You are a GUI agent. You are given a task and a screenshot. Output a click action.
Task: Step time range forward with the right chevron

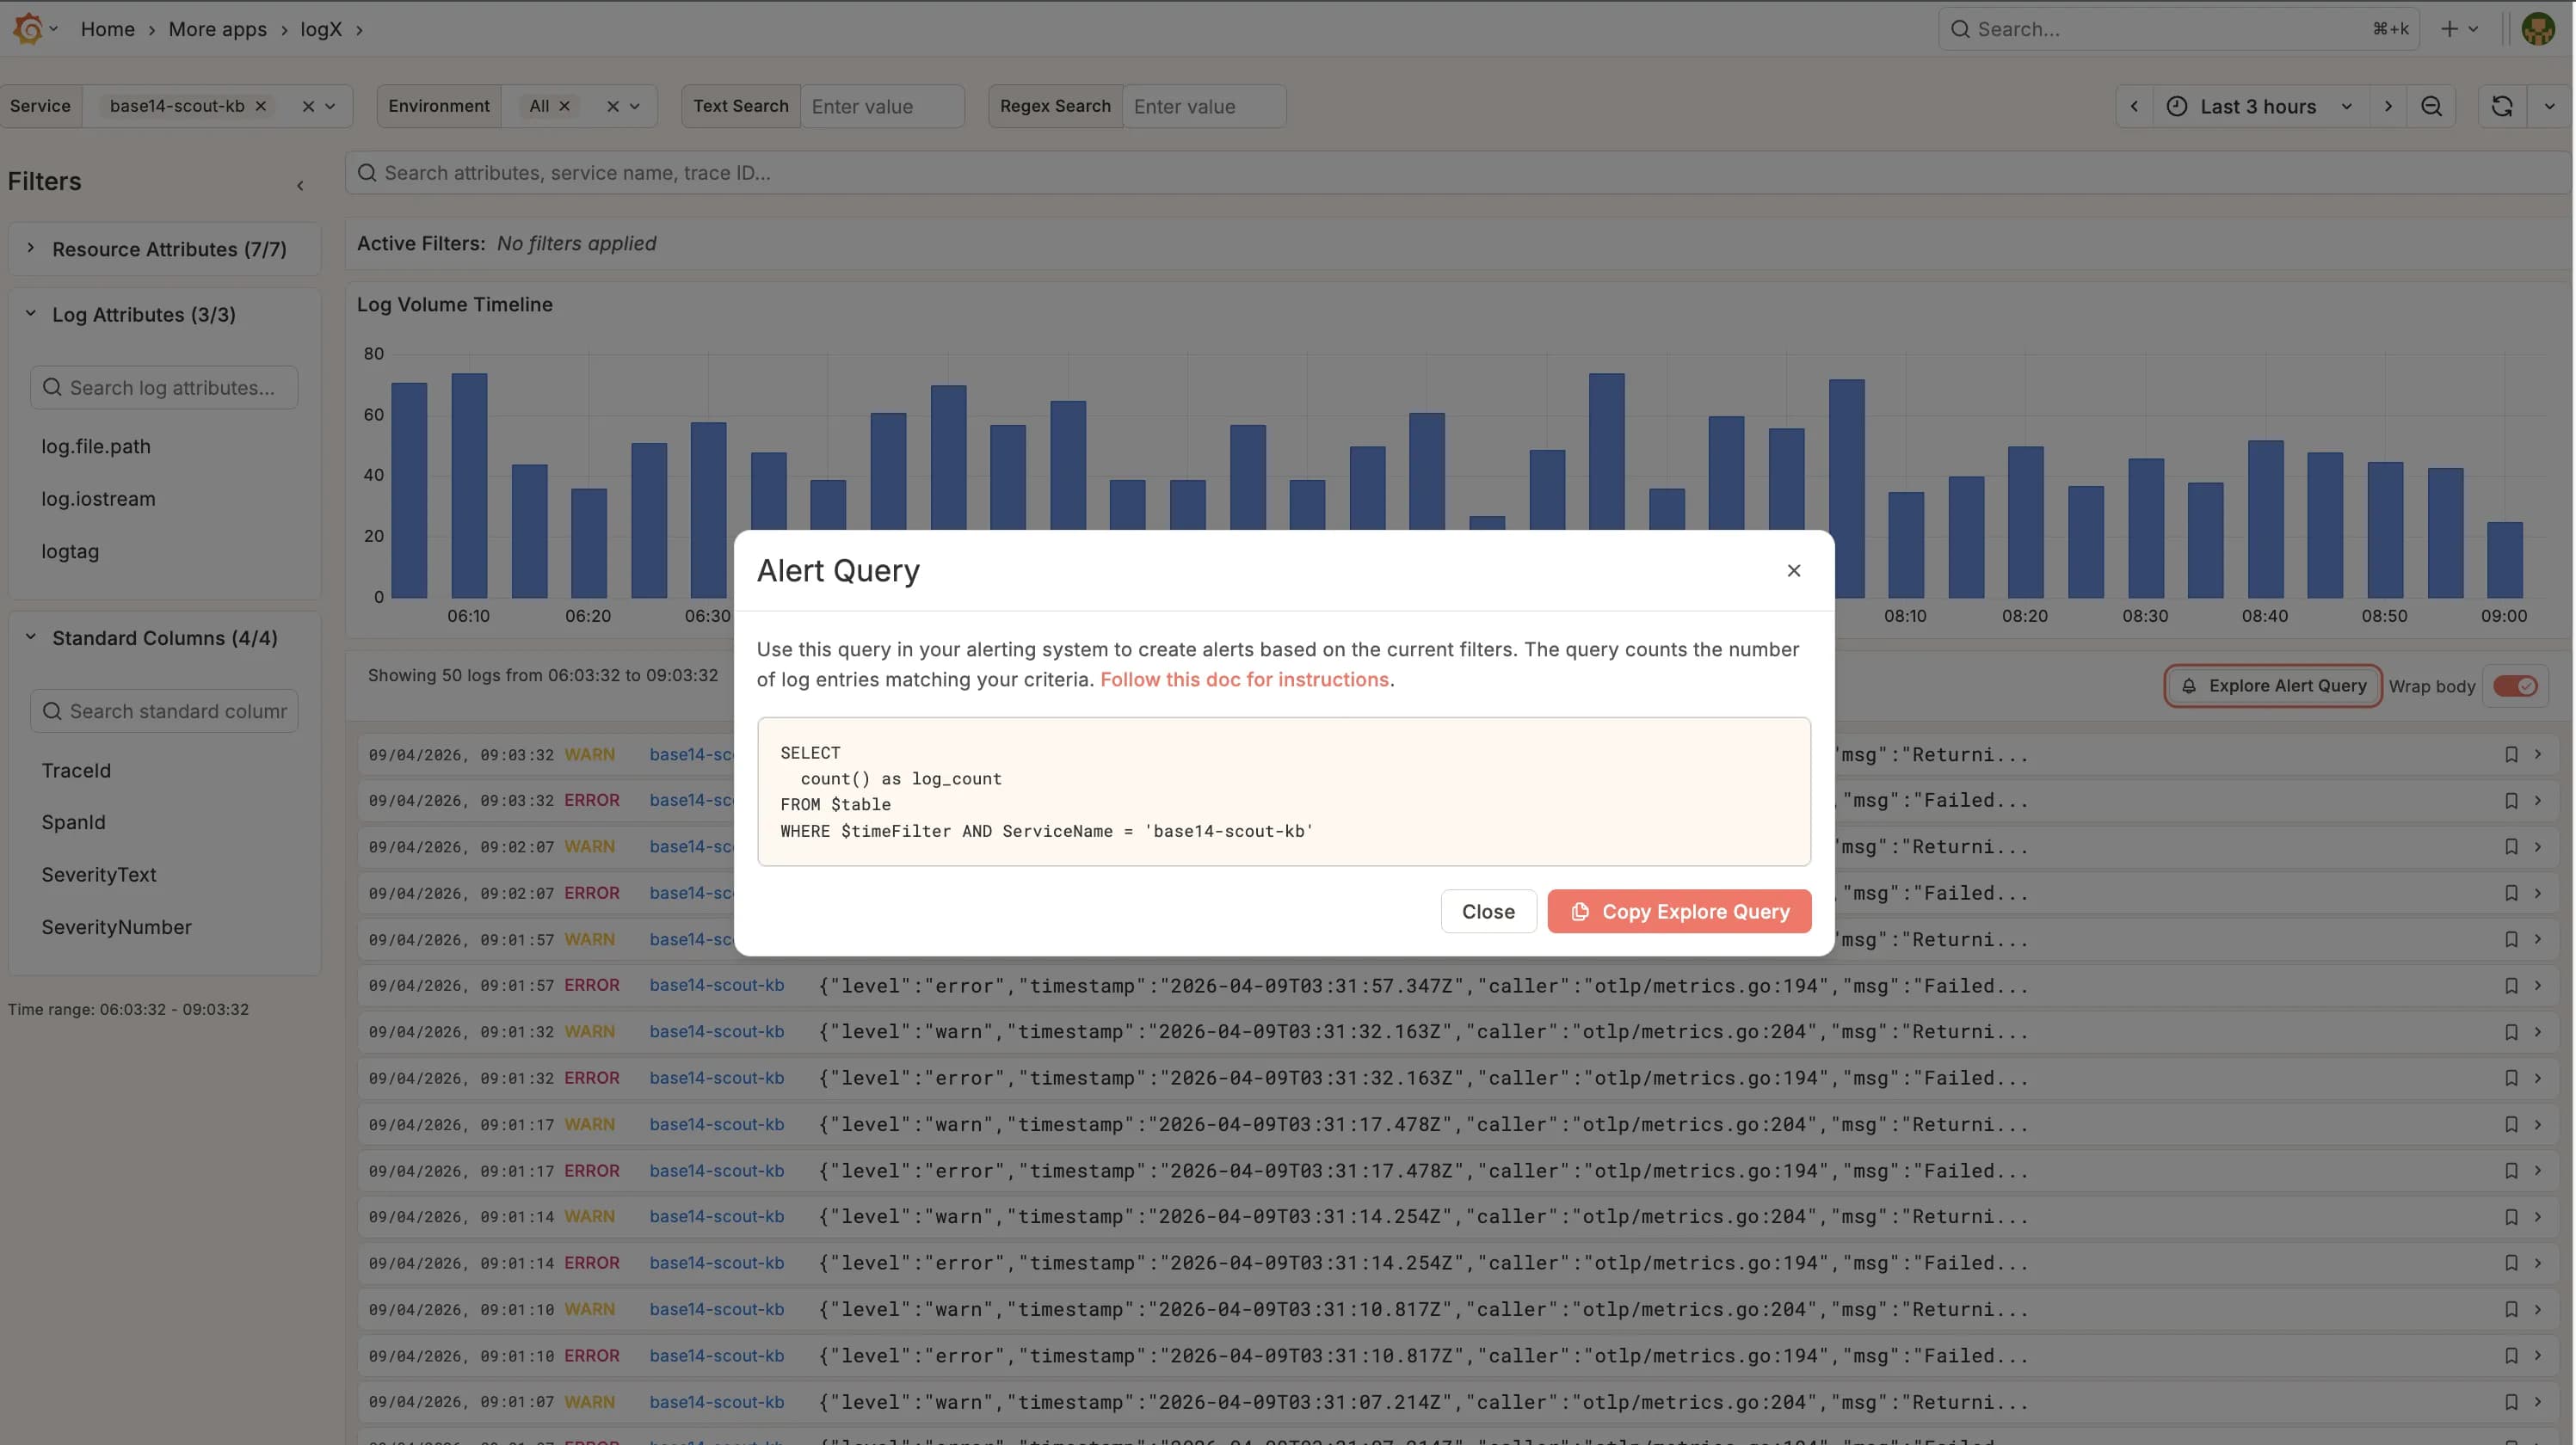tap(2388, 106)
